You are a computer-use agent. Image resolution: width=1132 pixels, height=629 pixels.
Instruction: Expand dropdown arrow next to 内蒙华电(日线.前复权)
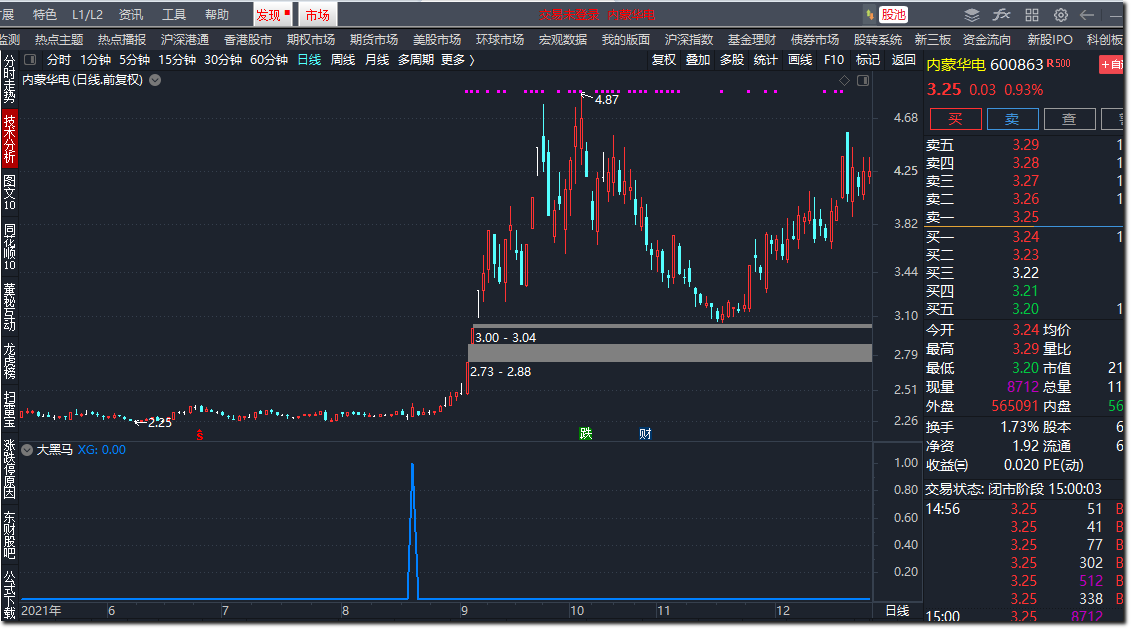click(x=155, y=80)
